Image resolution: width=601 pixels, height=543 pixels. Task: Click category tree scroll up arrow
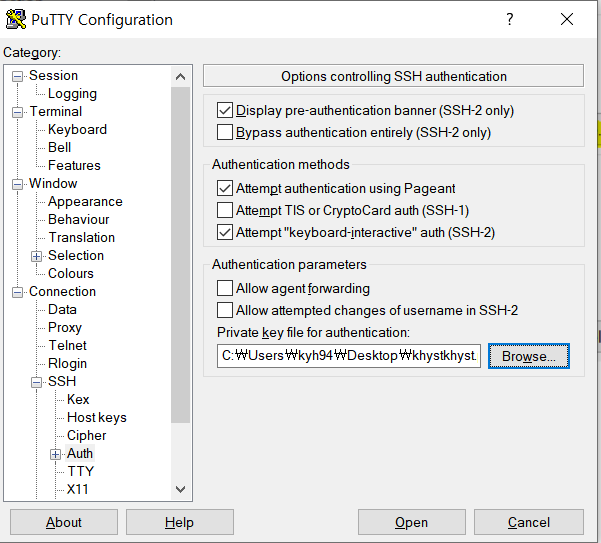pyautogui.click(x=181, y=77)
